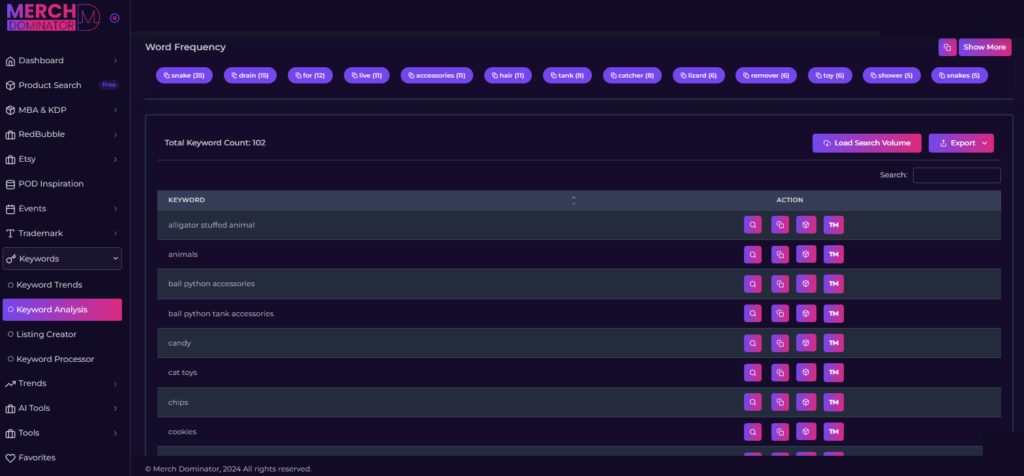1024x476 pixels.
Task: Copy the 'chips' keyword with copy icon
Action: point(779,402)
